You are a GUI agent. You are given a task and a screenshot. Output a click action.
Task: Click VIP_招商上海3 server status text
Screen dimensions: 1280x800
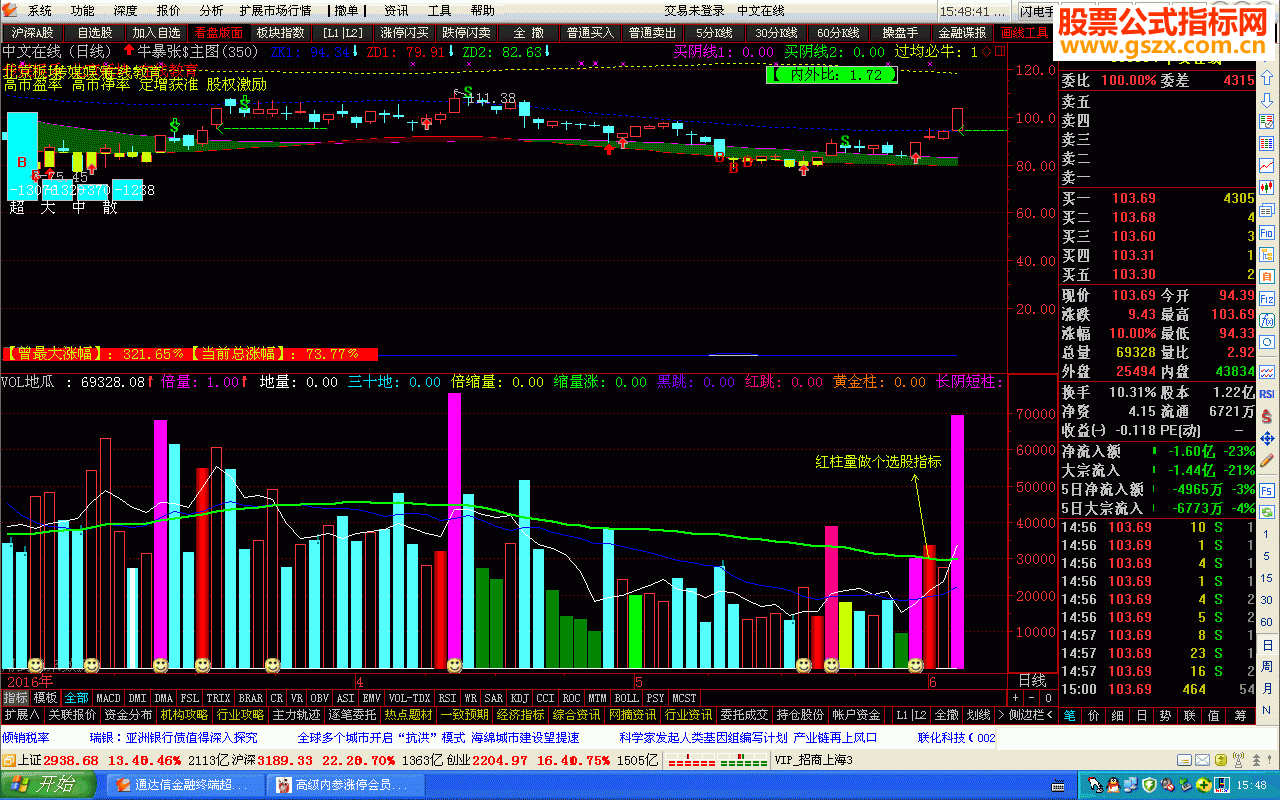[x=813, y=760]
